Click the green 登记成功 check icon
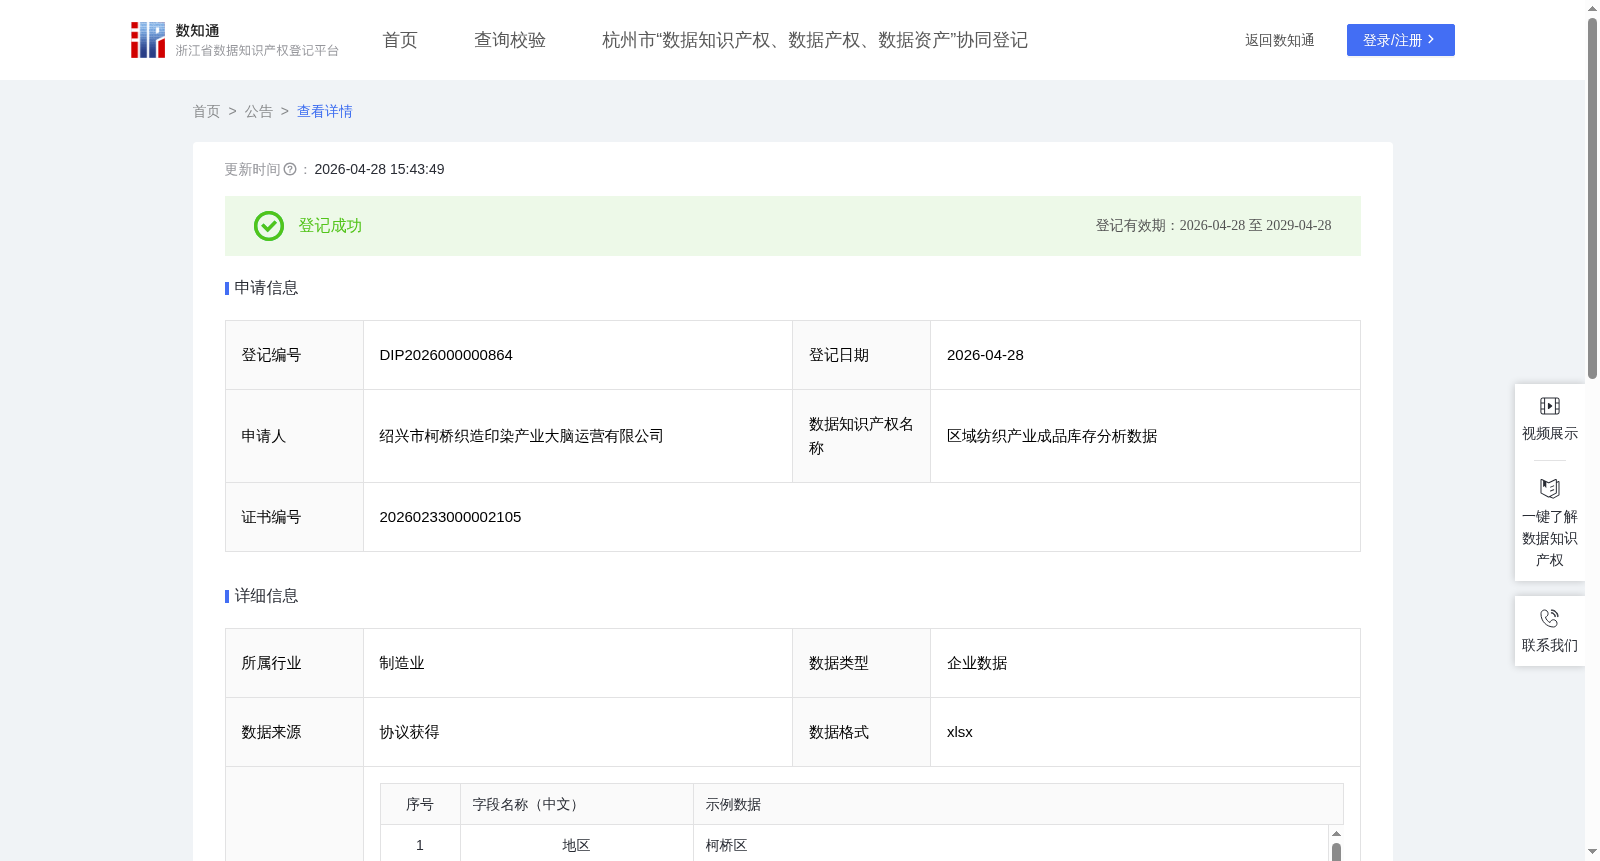Viewport: 1600px width, 861px height. coord(269,226)
